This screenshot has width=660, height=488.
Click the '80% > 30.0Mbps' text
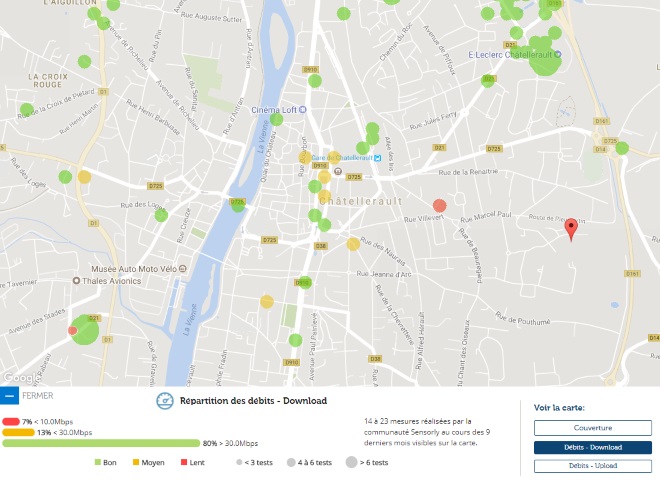tap(230, 443)
